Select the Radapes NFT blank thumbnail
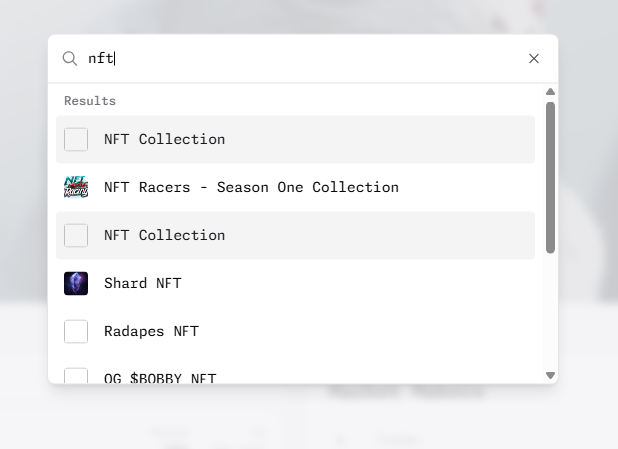This screenshot has height=449, width=618. click(76, 332)
